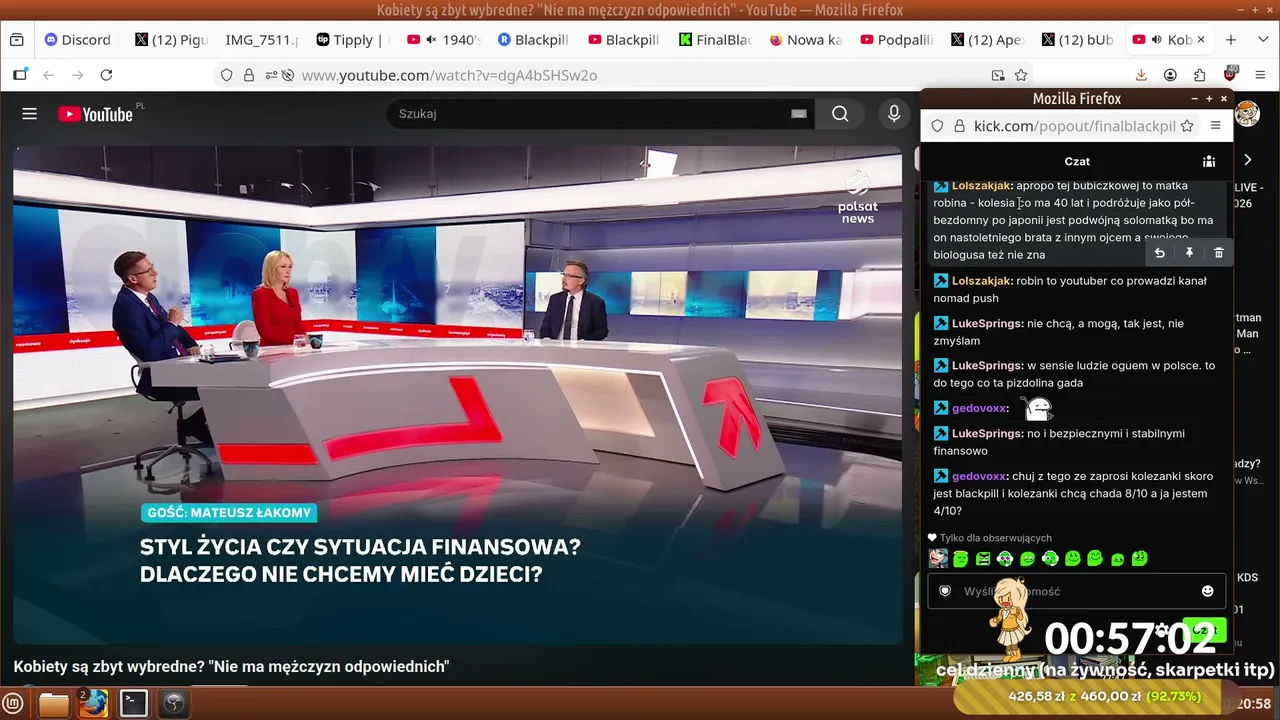Viewport: 1280px width, 720px height.
Task: Open the uBlock Origin extension icon
Action: 1230,75
